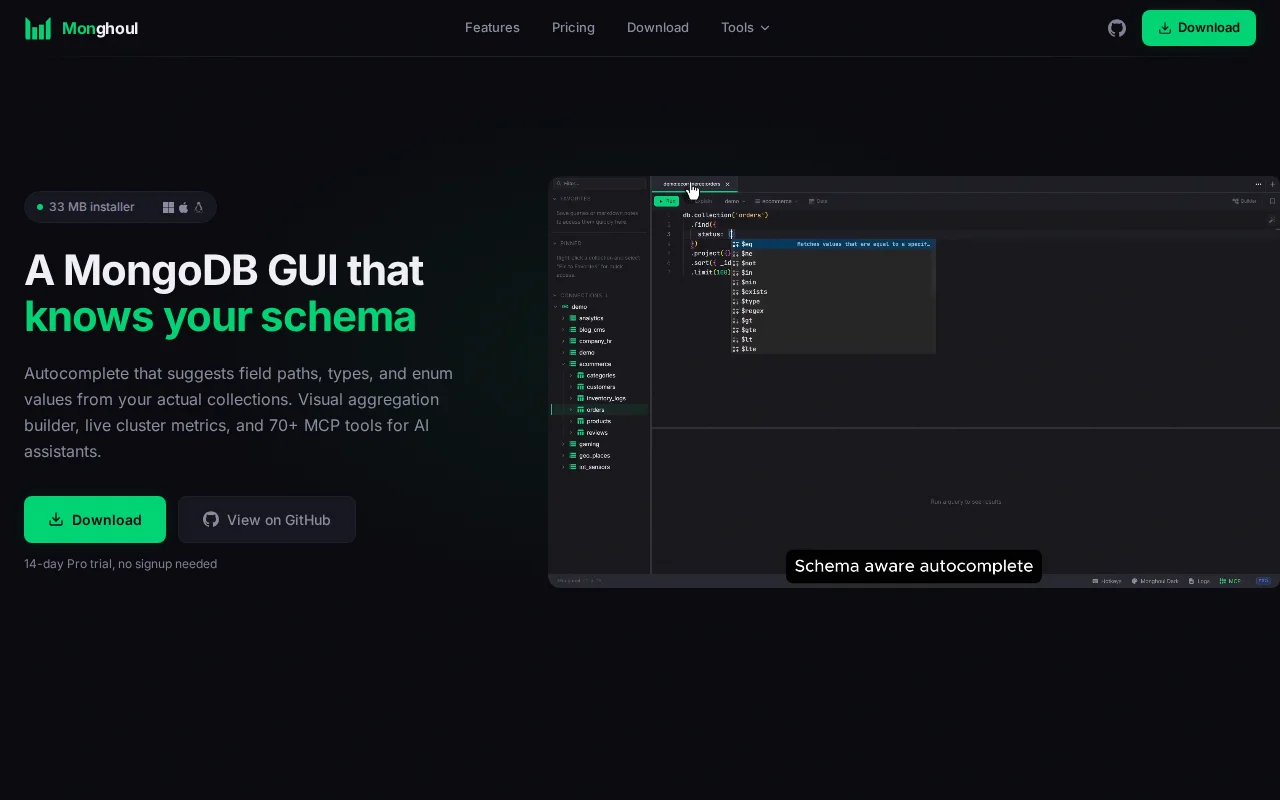Open the Pricing nav link
The height and width of the screenshot is (800, 1280).
[x=573, y=28]
